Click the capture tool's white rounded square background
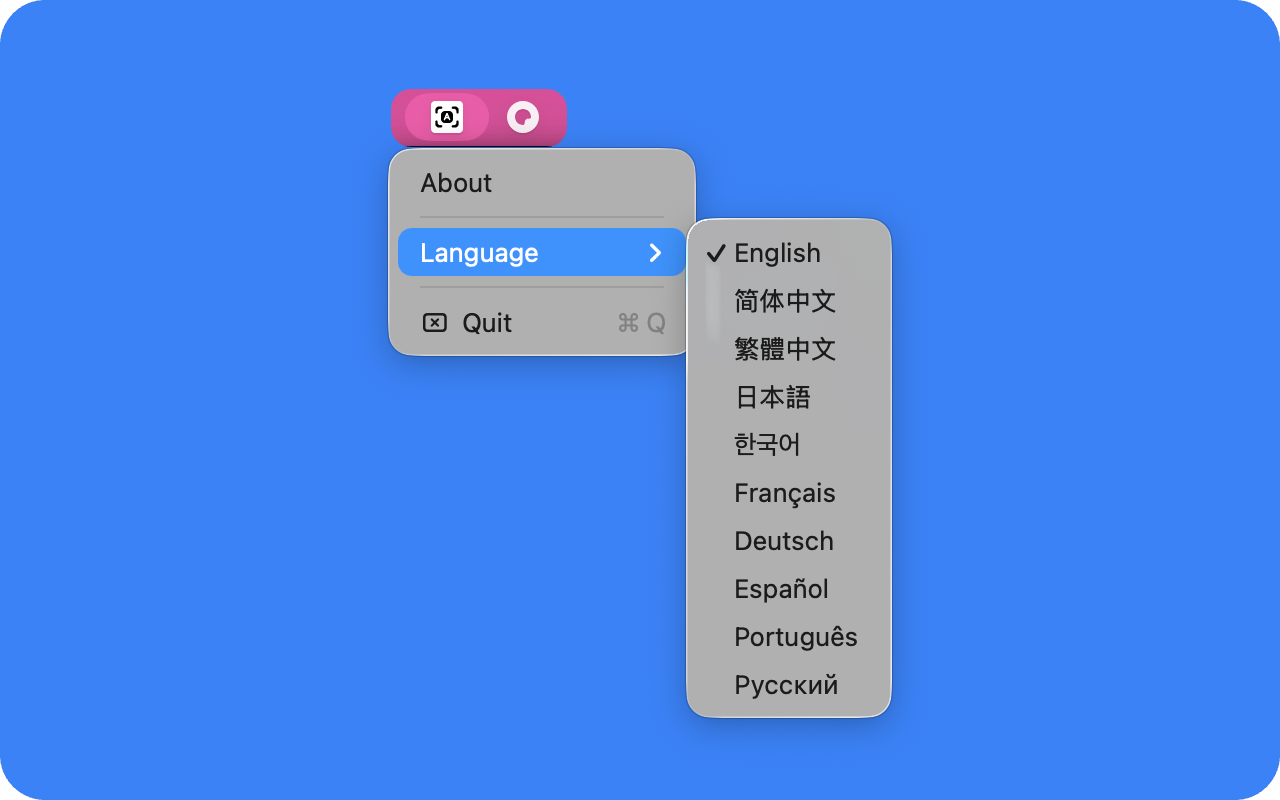The image size is (1280, 800). [x=448, y=117]
